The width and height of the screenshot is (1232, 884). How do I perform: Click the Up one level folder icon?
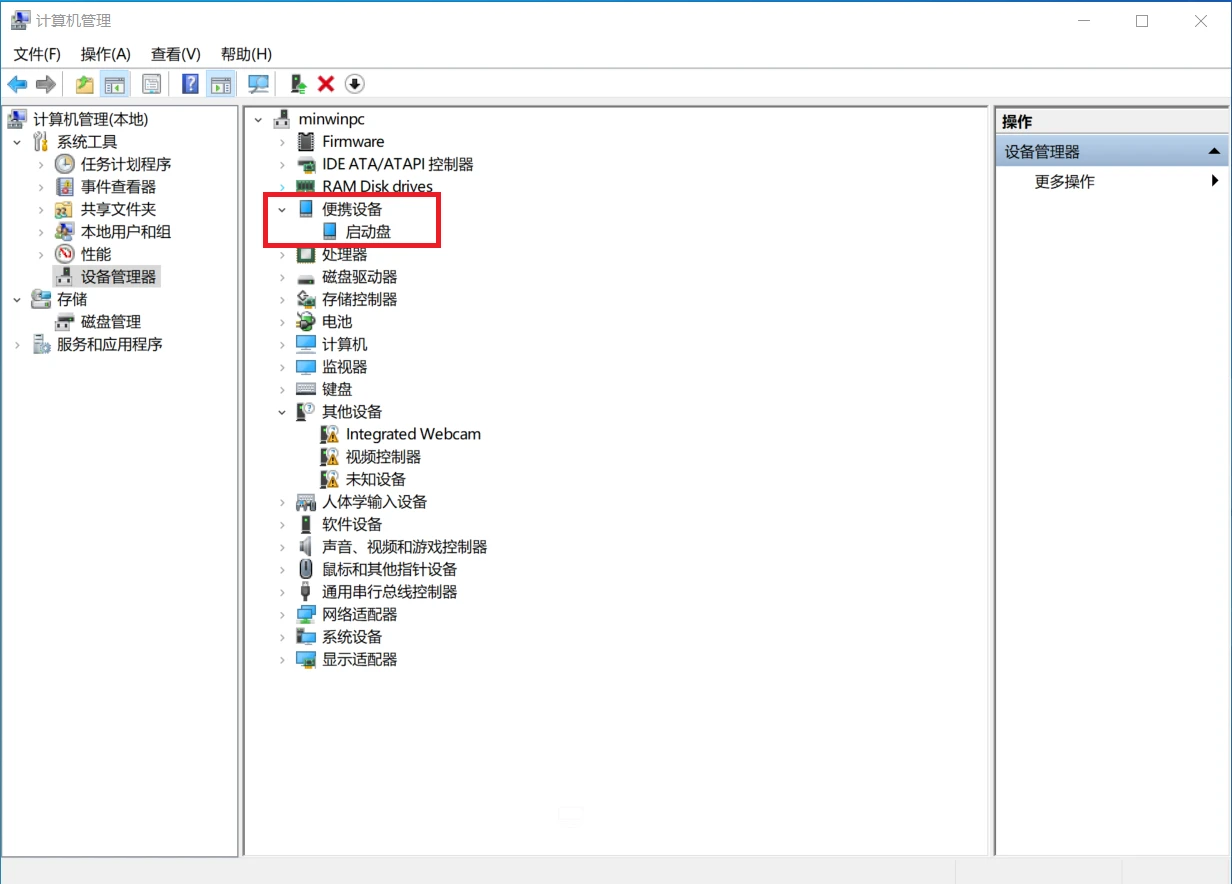coord(85,84)
